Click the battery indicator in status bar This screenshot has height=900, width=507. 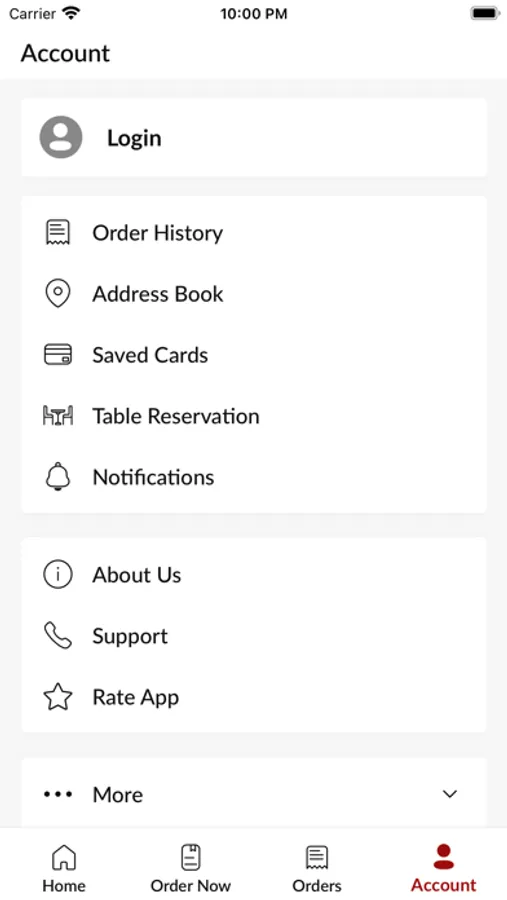click(x=485, y=13)
